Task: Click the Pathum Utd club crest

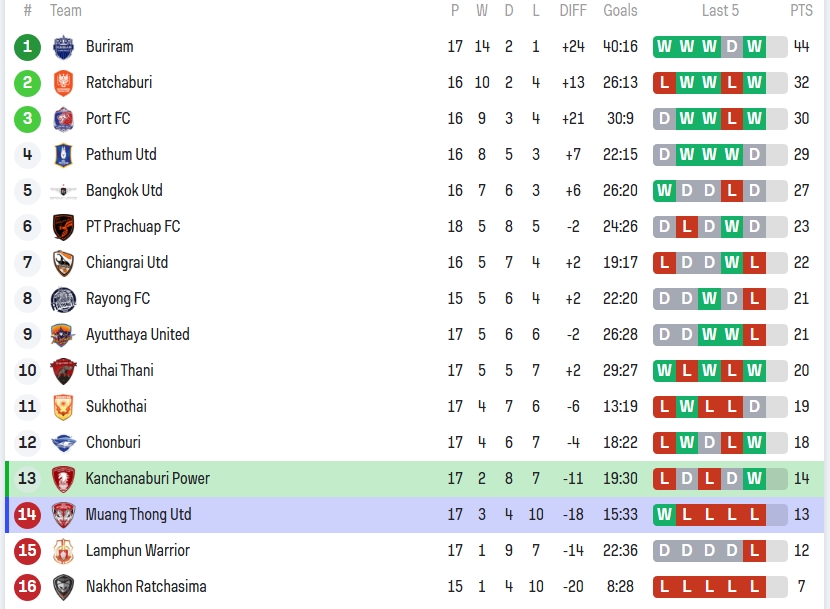Action: (x=63, y=155)
